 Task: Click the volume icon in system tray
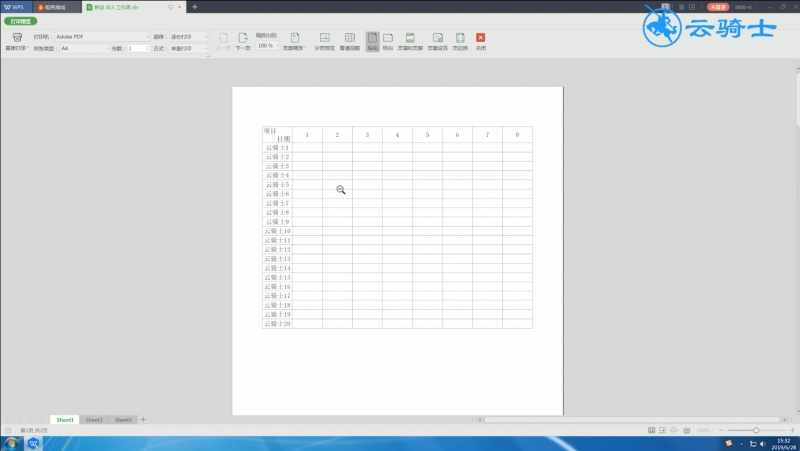[763, 444]
